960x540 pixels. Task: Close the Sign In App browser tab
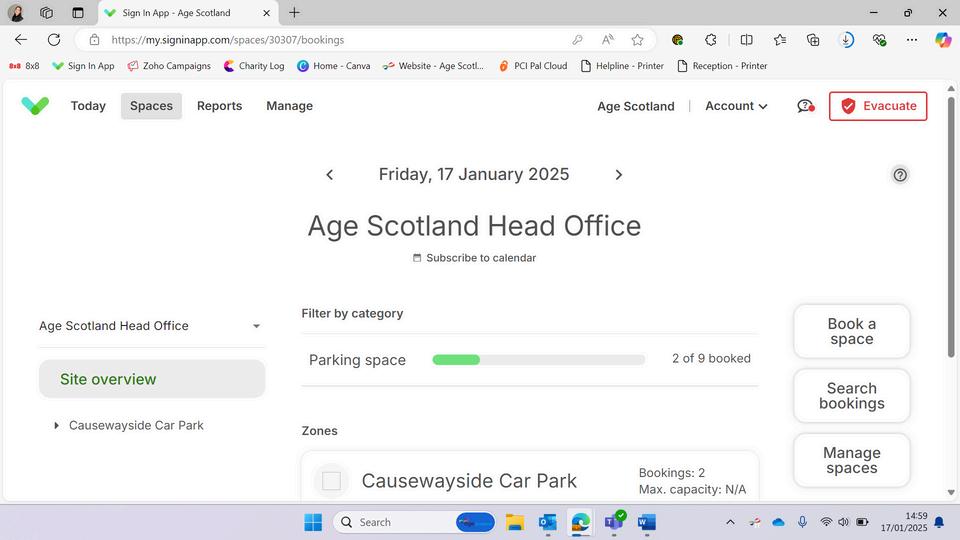point(266,12)
